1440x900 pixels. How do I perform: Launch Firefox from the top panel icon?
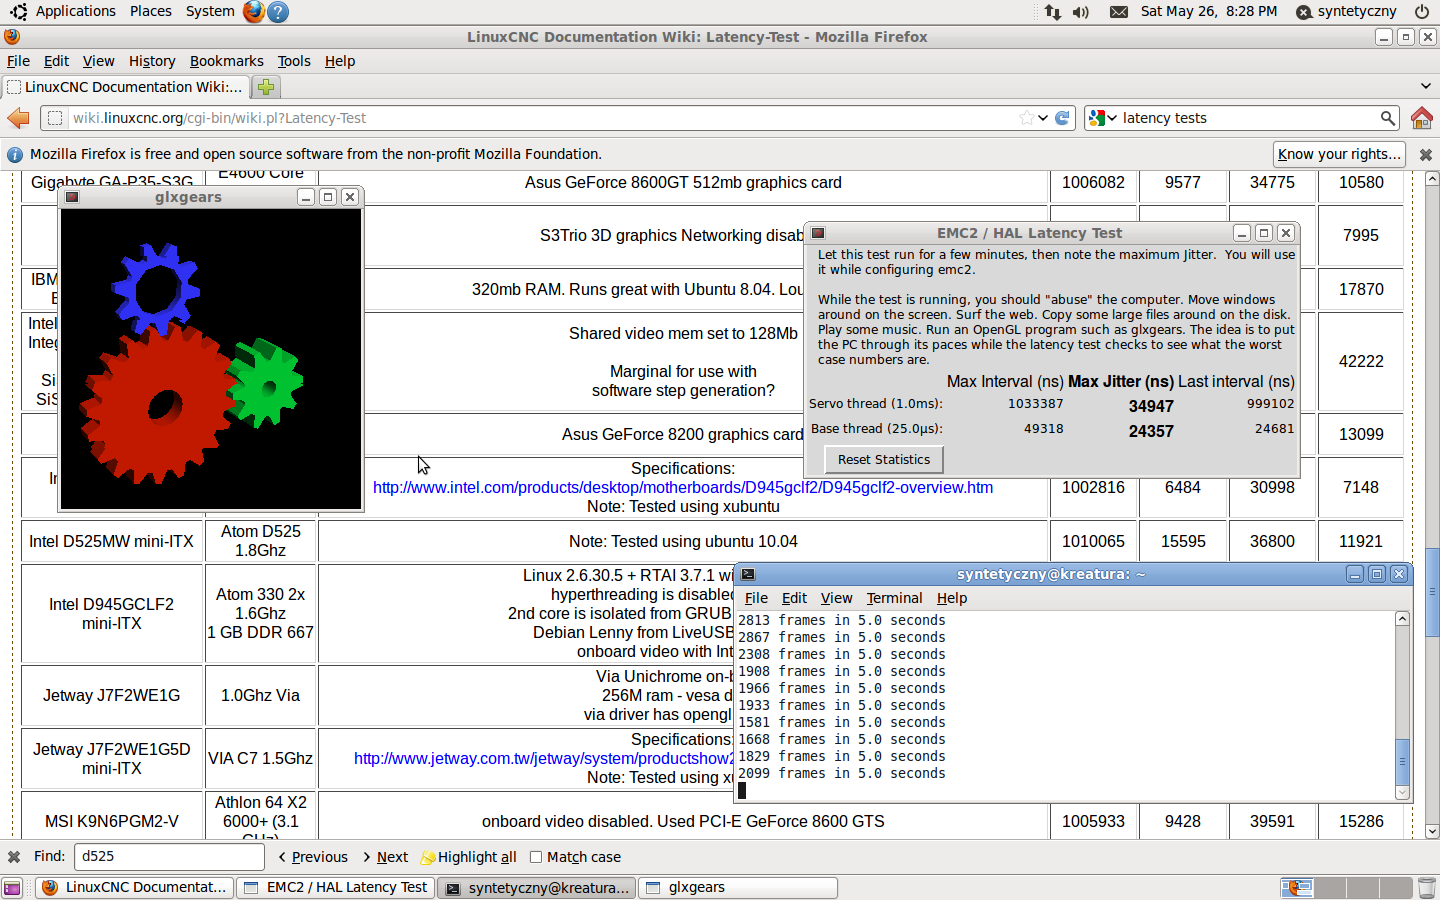[254, 11]
